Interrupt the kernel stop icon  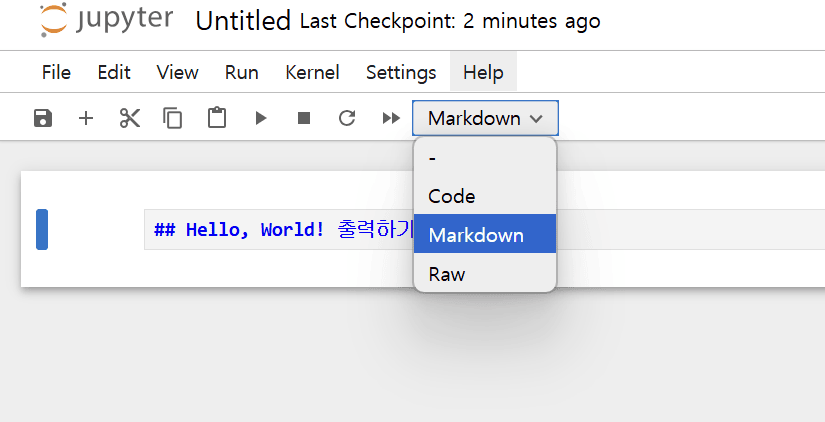304,118
